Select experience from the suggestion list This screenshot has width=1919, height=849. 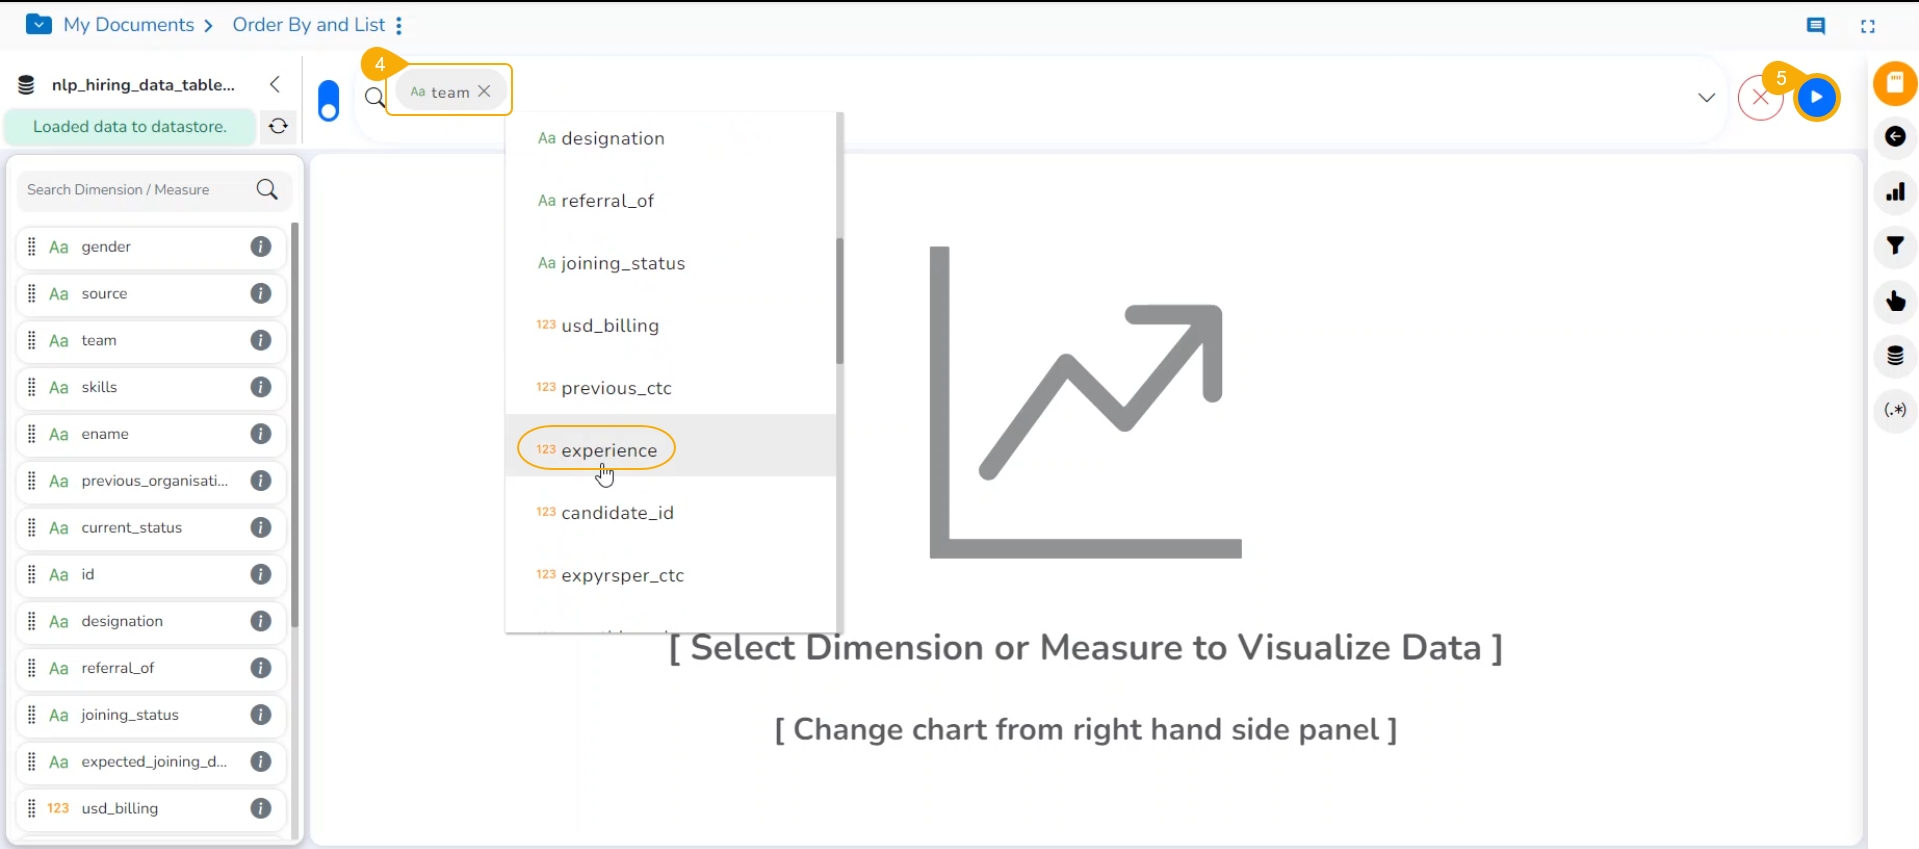[x=608, y=450]
